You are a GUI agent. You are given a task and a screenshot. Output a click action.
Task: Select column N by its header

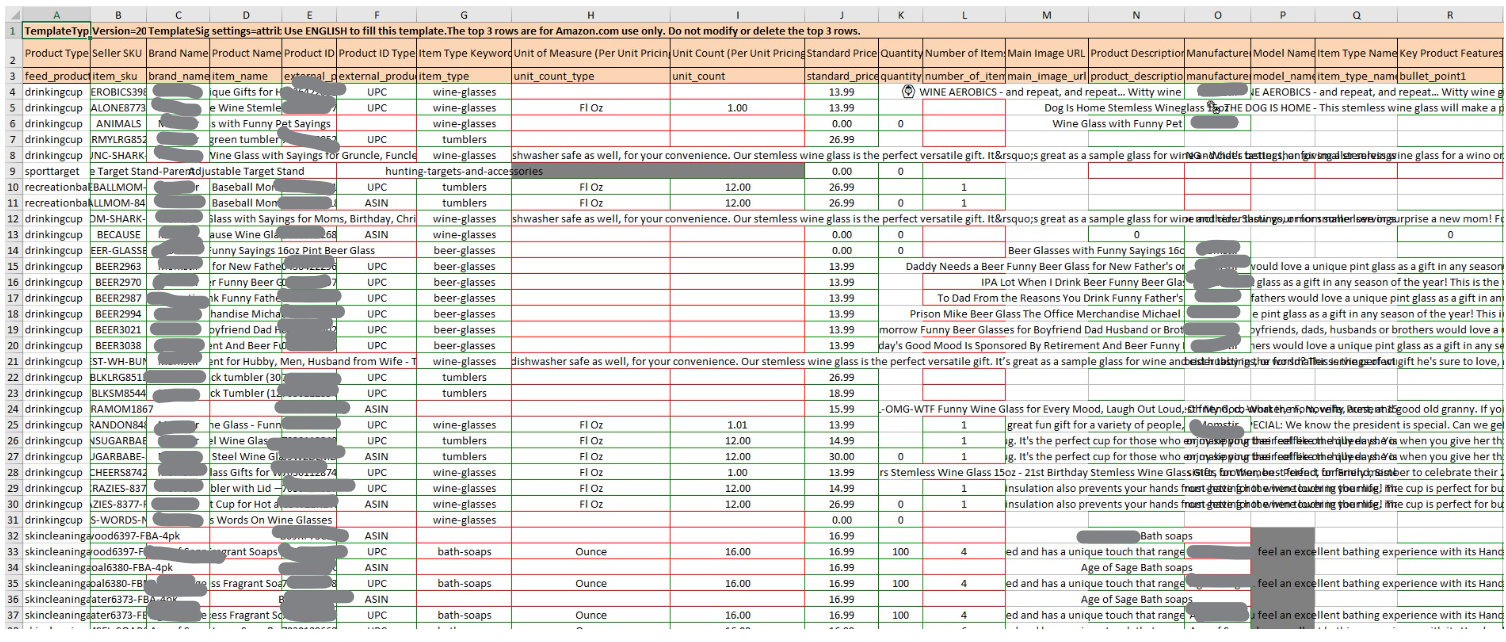pyautogui.click(x=1136, y=15)
